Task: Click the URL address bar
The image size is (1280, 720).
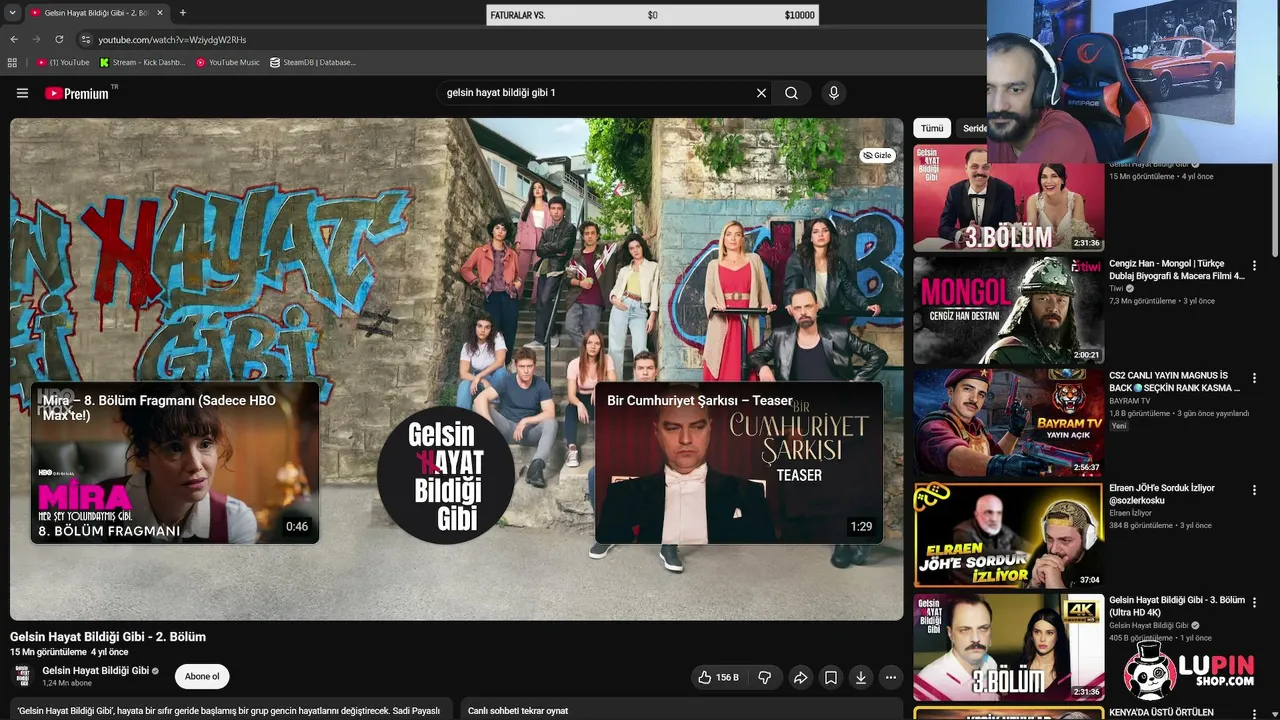Action: (530, 39)
